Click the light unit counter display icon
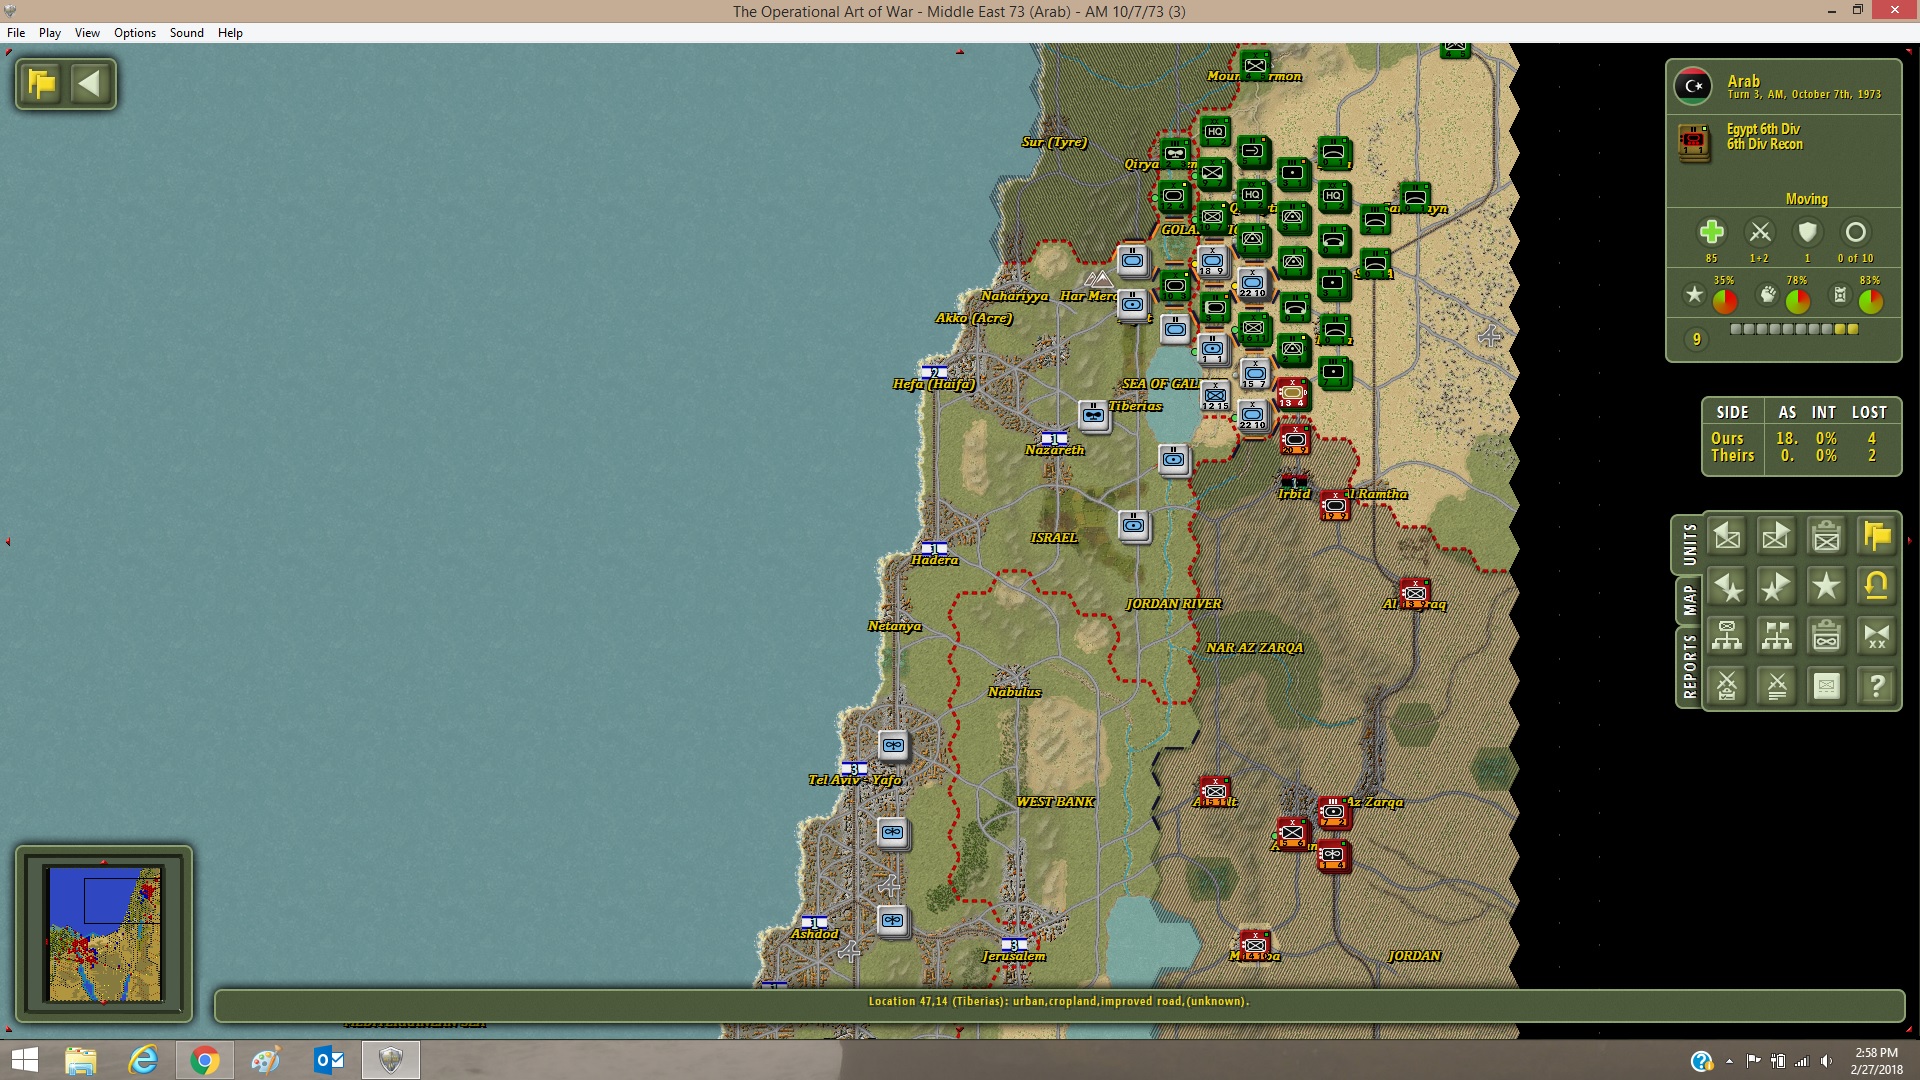 point(1827,686)
